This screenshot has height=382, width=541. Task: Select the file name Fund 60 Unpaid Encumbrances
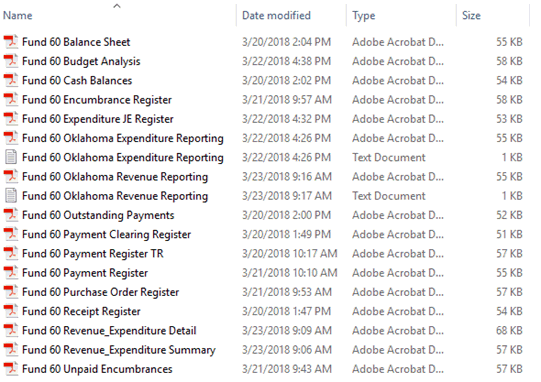coord(97,369)
